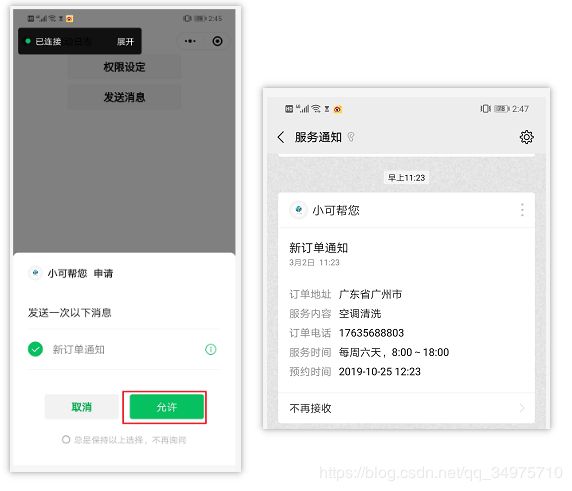Click the 已连接 connection status indicator
The width and height of the screenshot is (572, 491).
43,42
